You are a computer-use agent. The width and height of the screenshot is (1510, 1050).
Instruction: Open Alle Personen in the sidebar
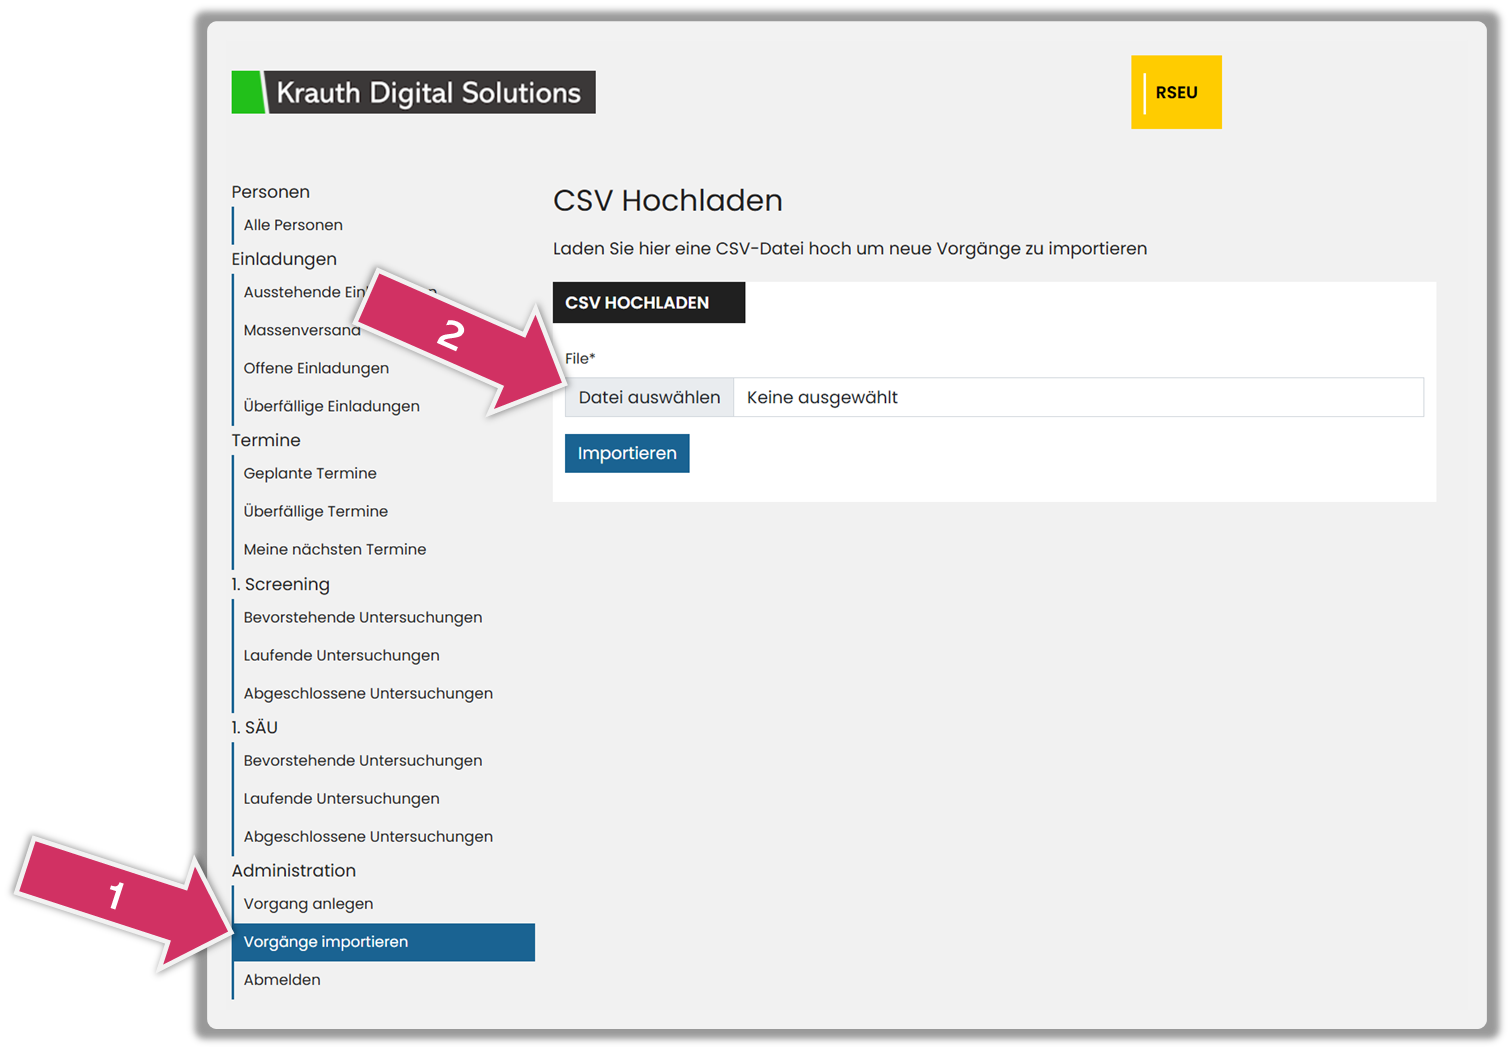pos(293,225)
